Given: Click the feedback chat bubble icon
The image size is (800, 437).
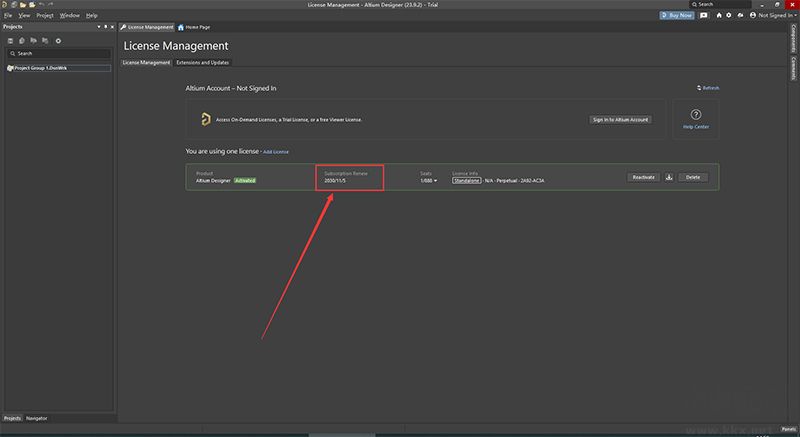Looking at the screenshot, I should [704, 16].
